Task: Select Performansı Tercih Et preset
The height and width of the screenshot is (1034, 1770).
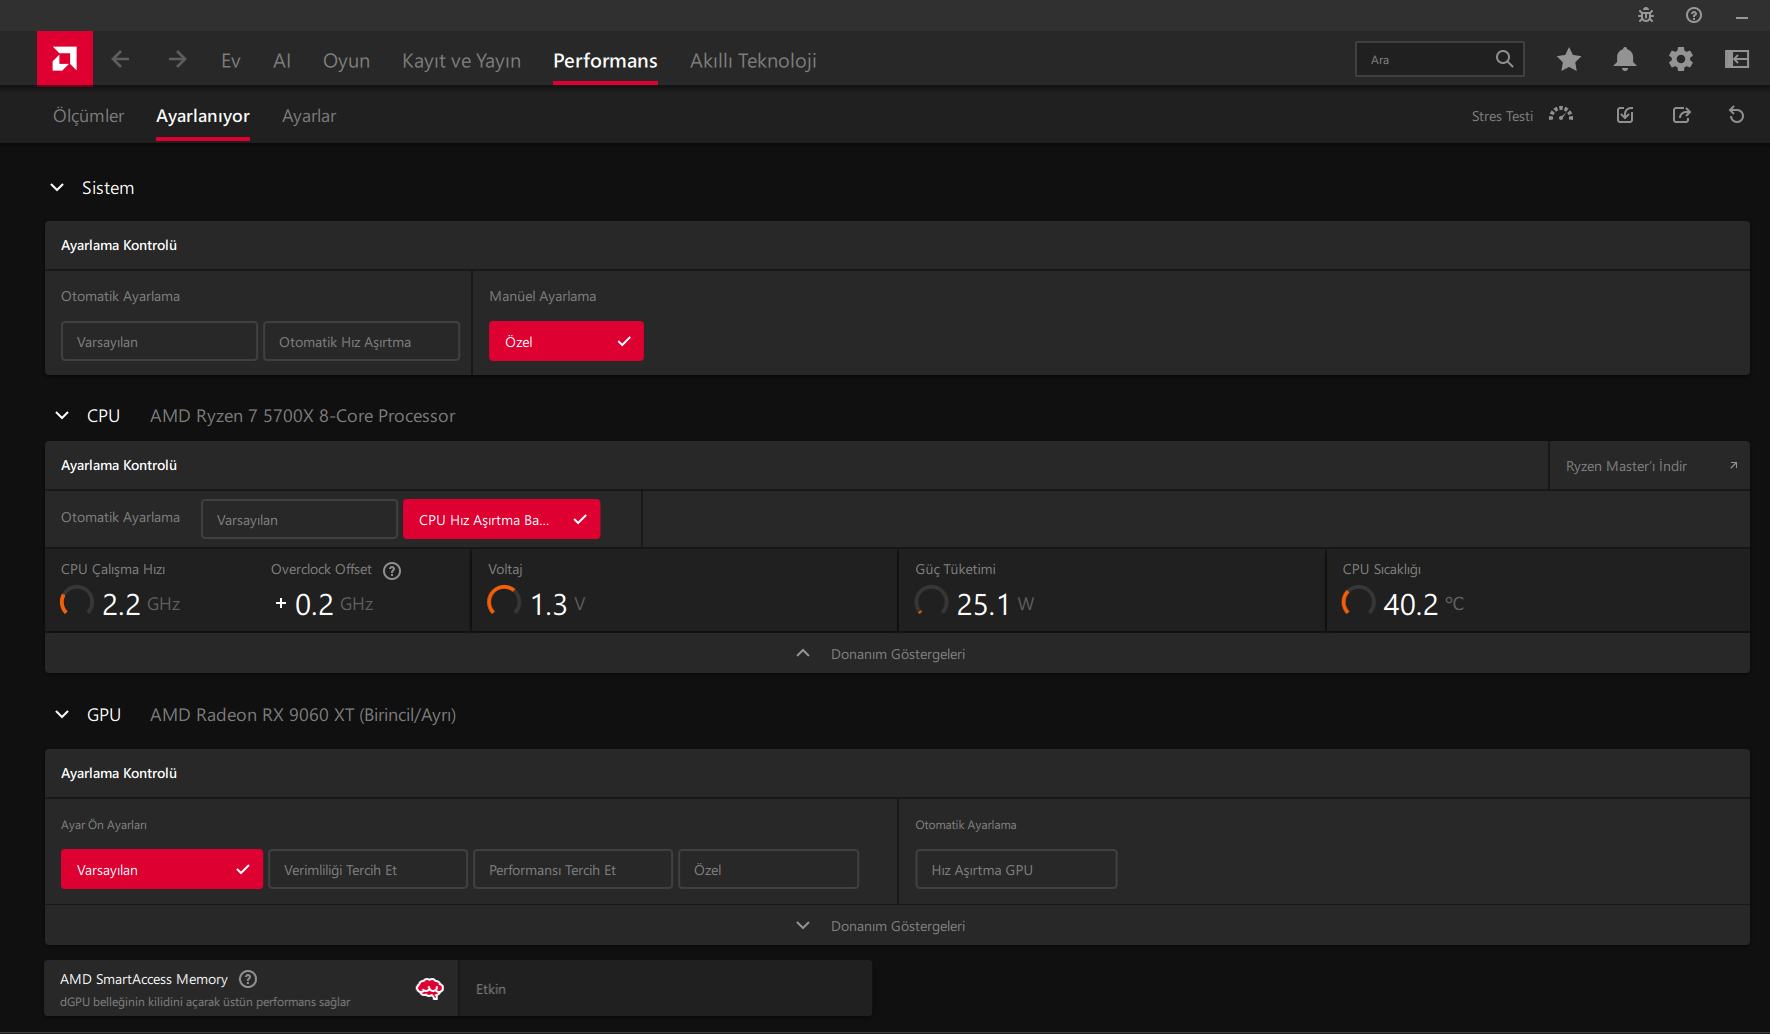Action: tap(572, 870)
